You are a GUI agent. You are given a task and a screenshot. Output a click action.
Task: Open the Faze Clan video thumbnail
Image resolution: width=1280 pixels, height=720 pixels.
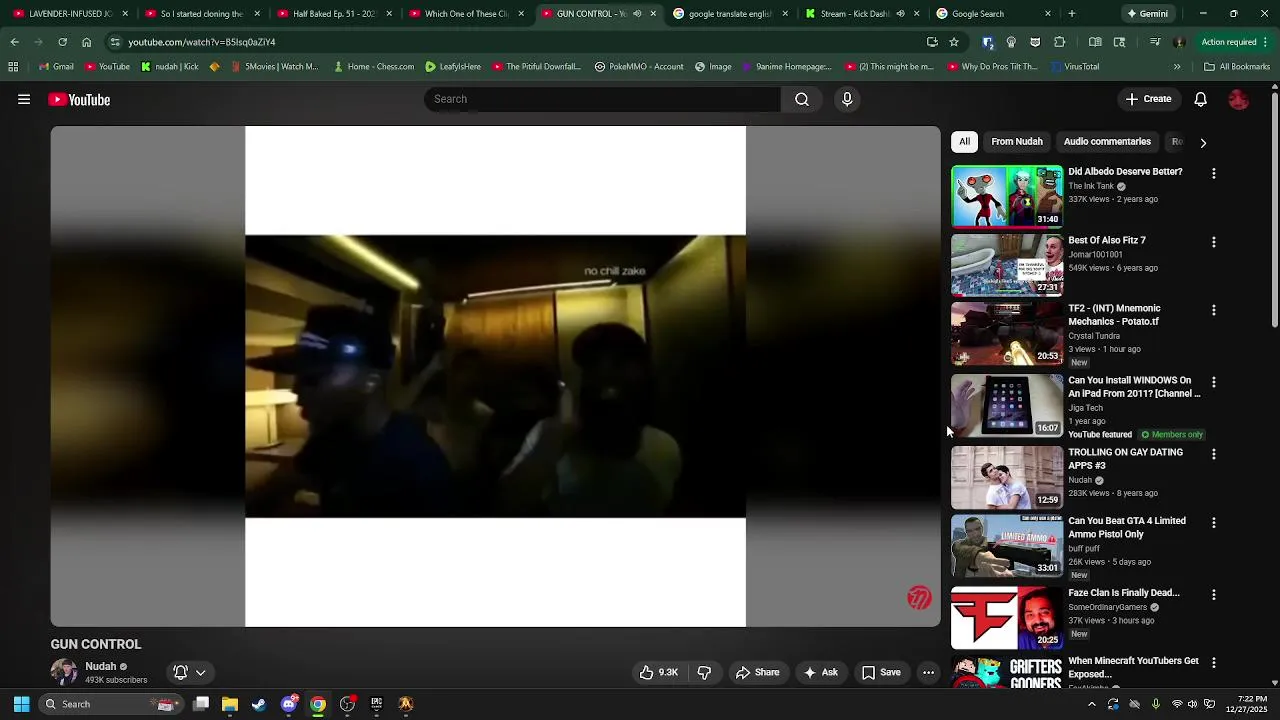pyautogui.click(x=1007, y=618)
